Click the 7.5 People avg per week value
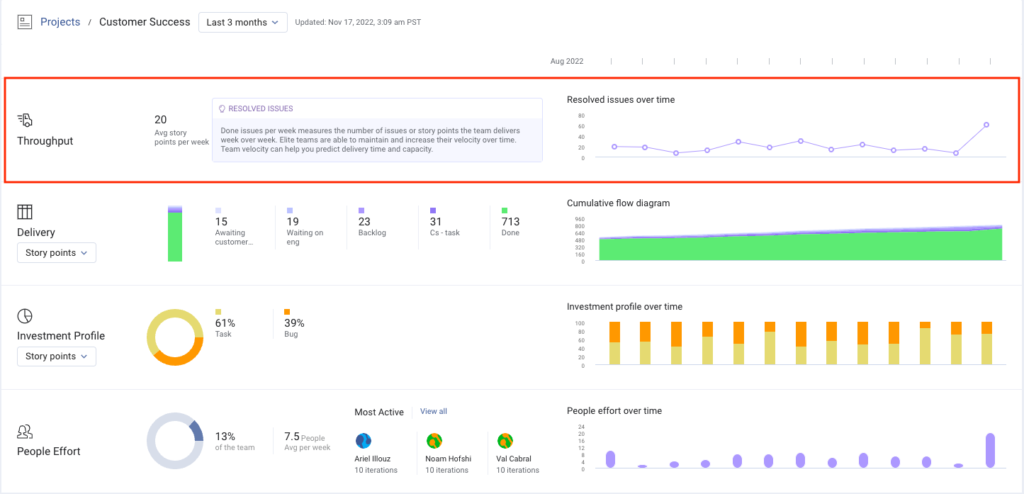The width and height of the screenshot is (1024, 494). [x=292, y=436]
